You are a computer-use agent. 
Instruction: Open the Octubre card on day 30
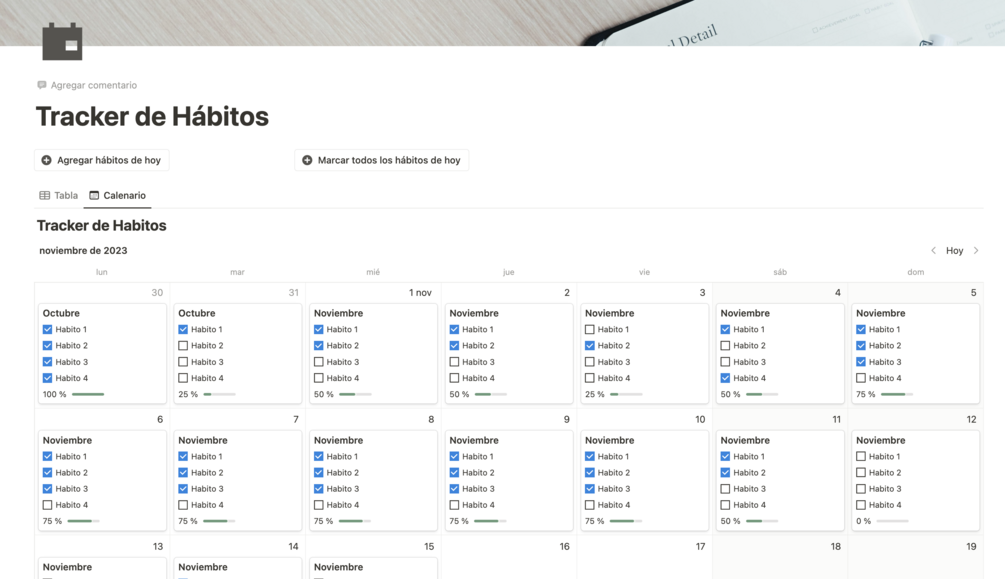[x=102, y=353]
